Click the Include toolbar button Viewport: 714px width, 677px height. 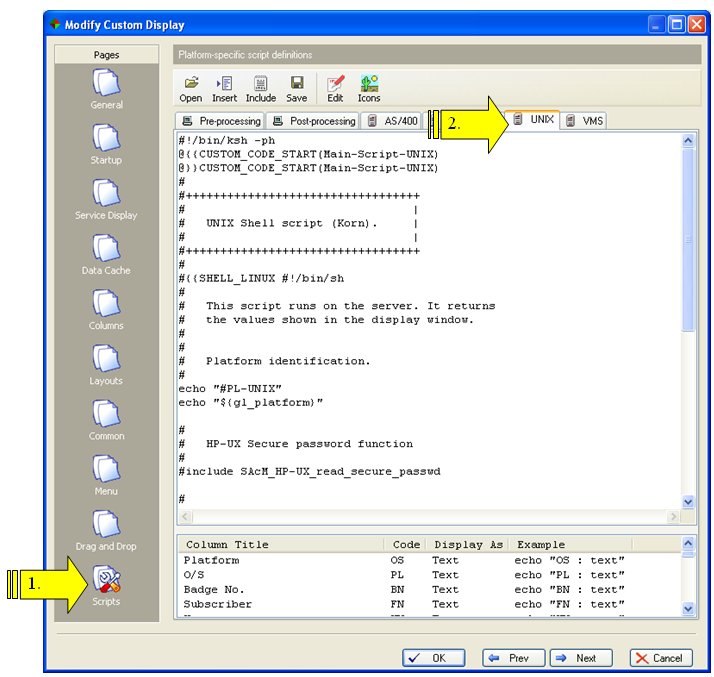pyautogui.click(x=260, y=88)
